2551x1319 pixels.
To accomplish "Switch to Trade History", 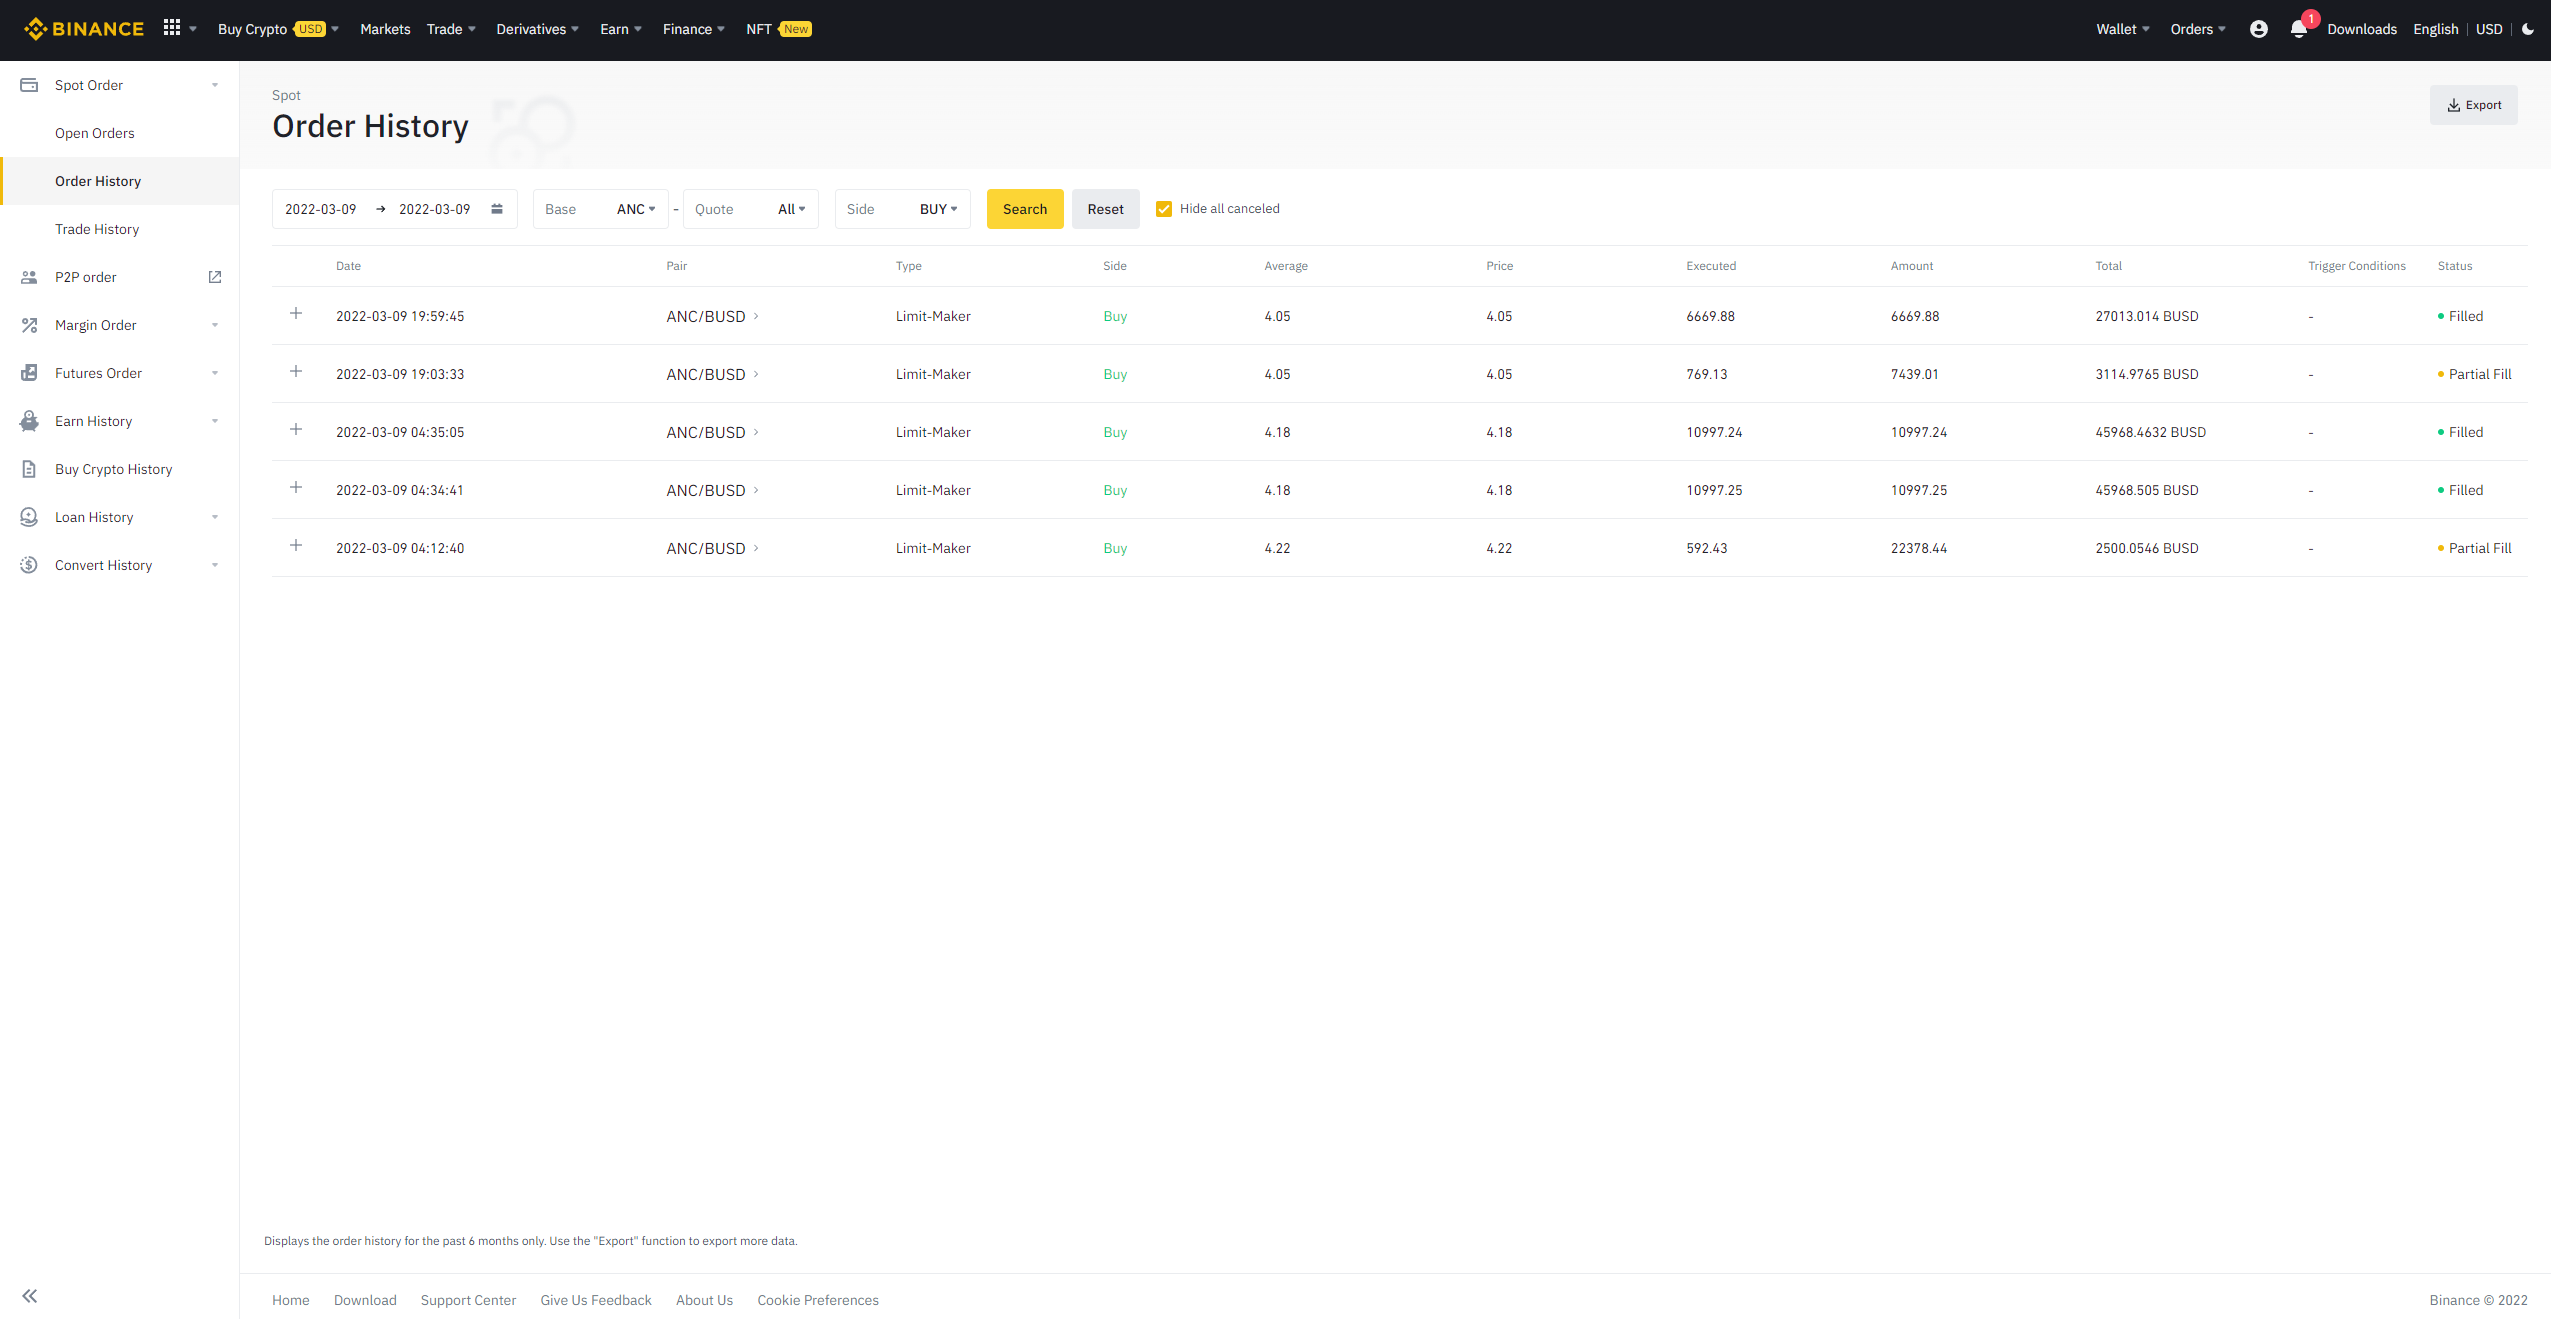I will [97, 228].
